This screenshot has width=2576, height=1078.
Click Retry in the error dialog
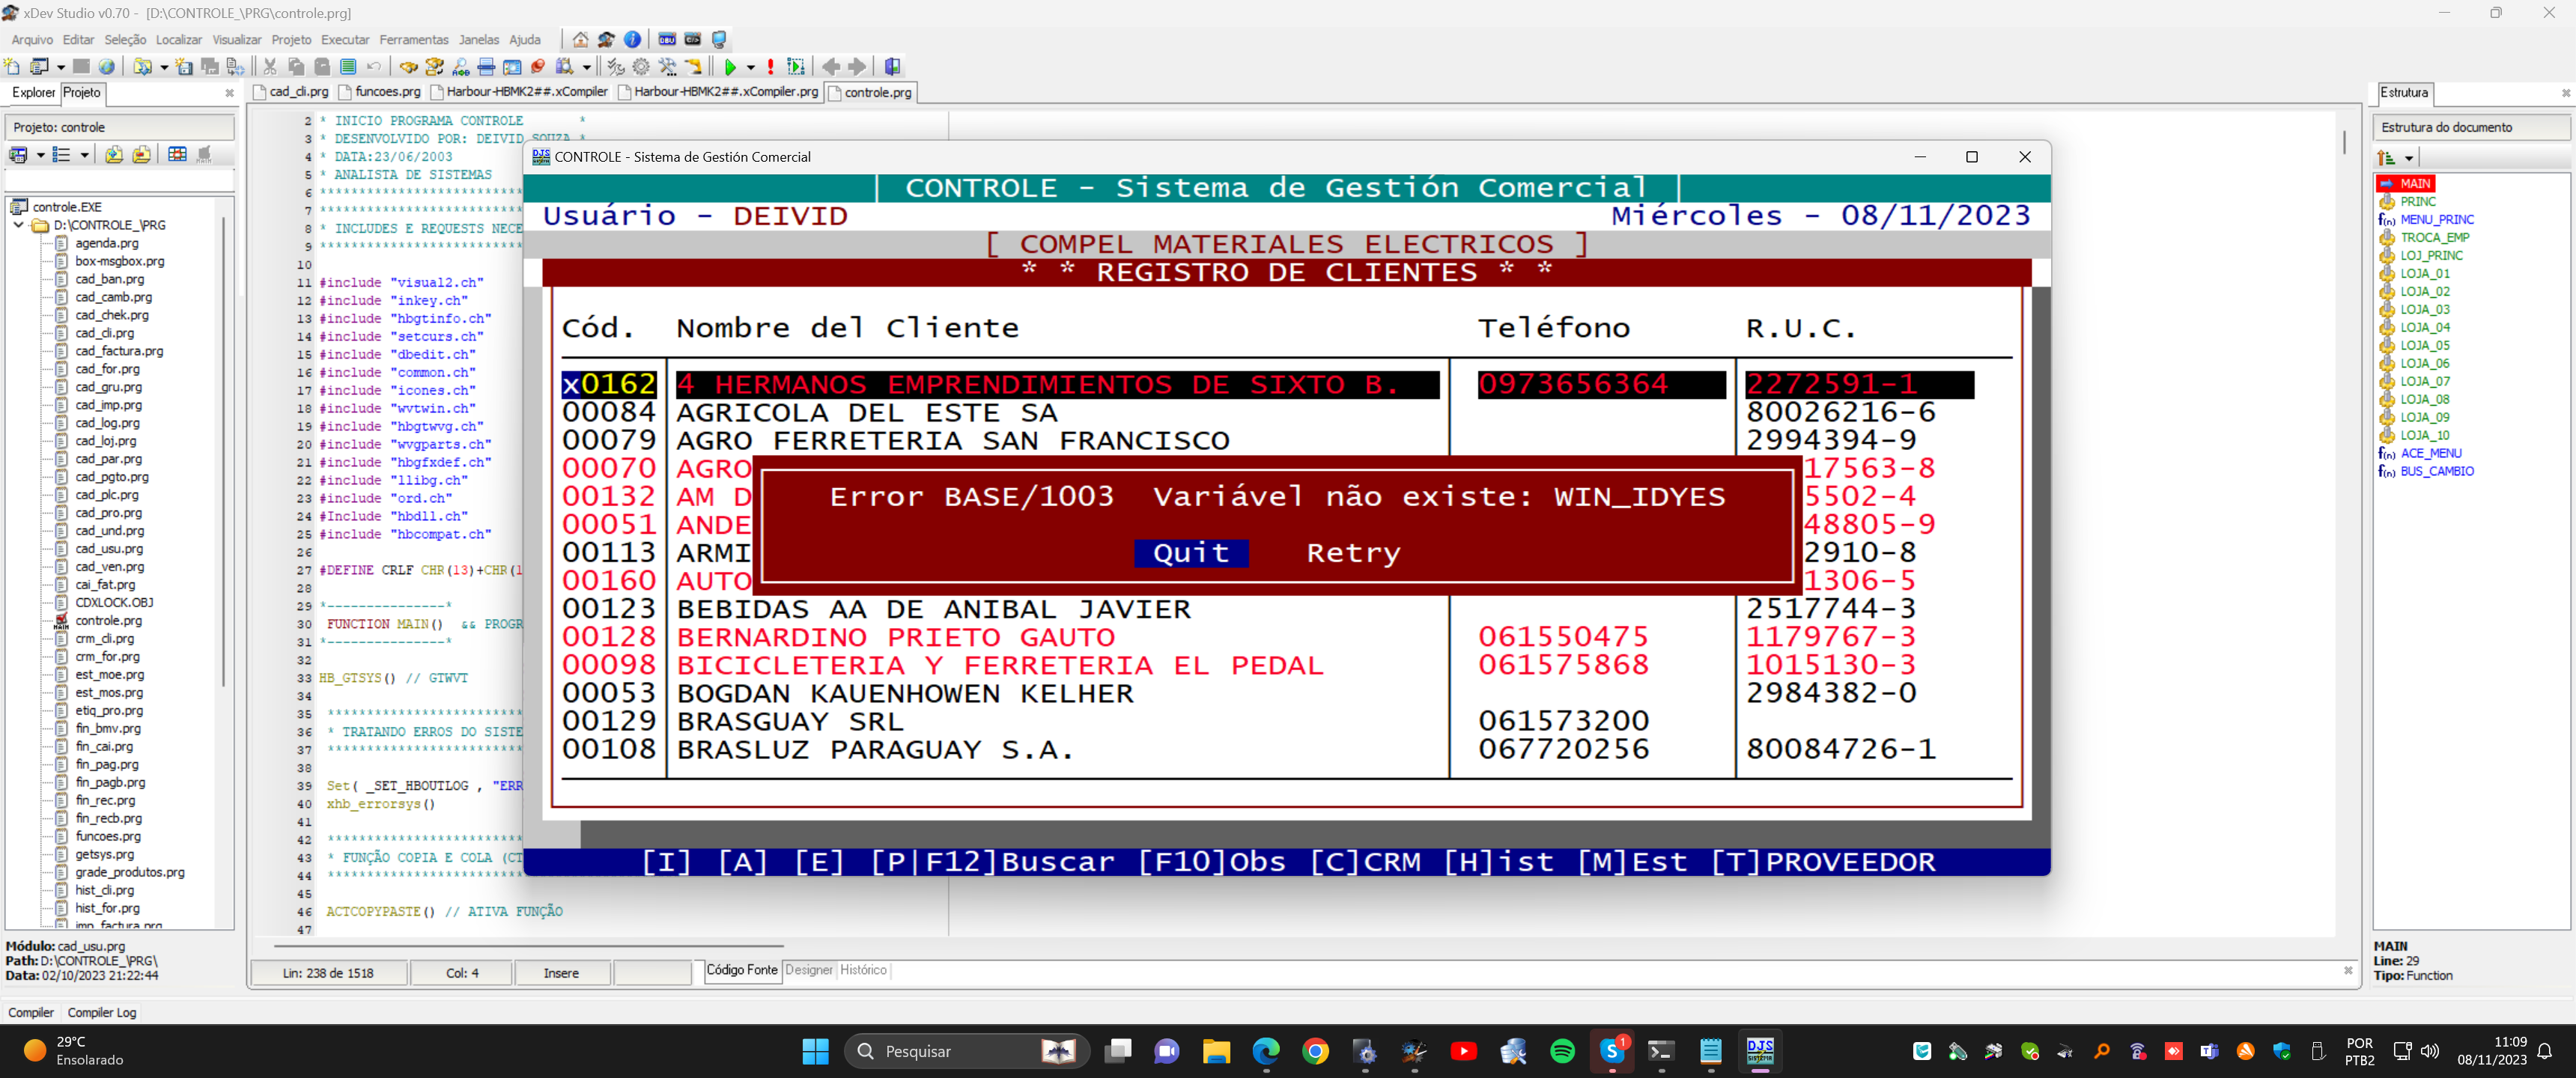[x=1353, y=553]
